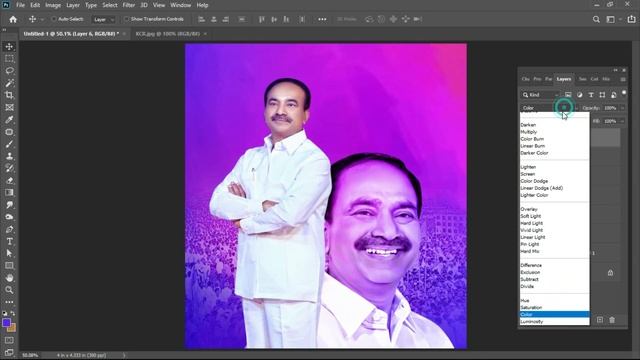Select the Hand tool
The height and width of the screenshot is (360, 640).
click(x=9, y=278)
